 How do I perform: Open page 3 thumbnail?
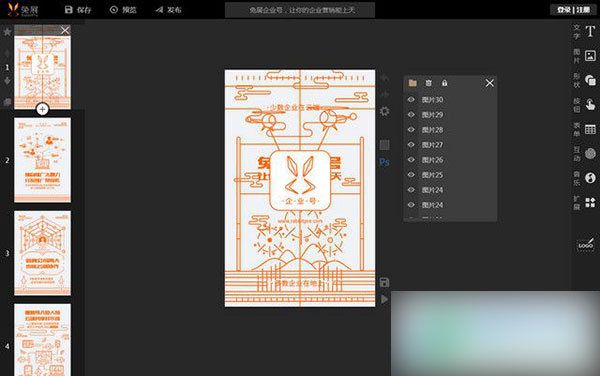pos(42,253)
